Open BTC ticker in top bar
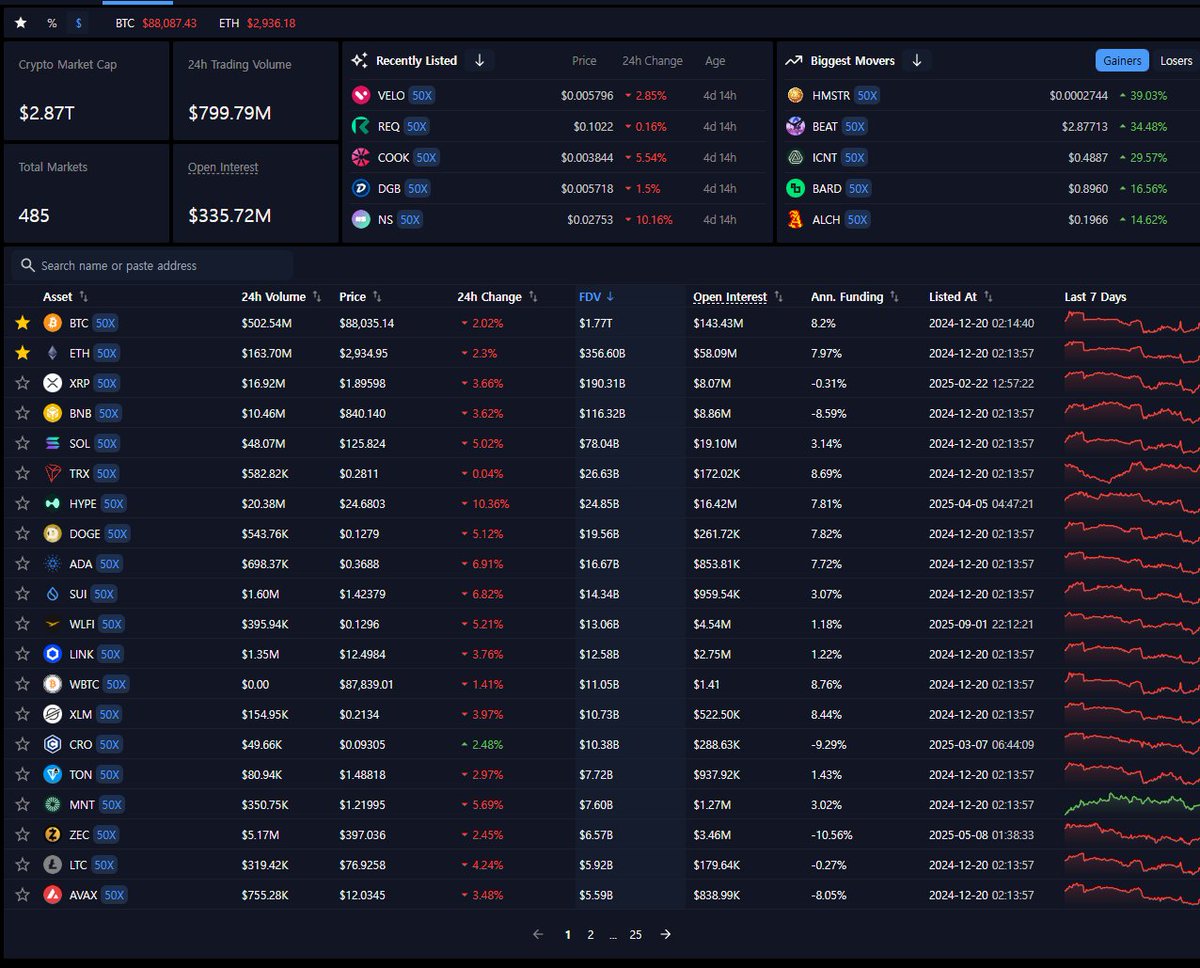The height and width of the screenshot is (968, 1200). [156, 23]
